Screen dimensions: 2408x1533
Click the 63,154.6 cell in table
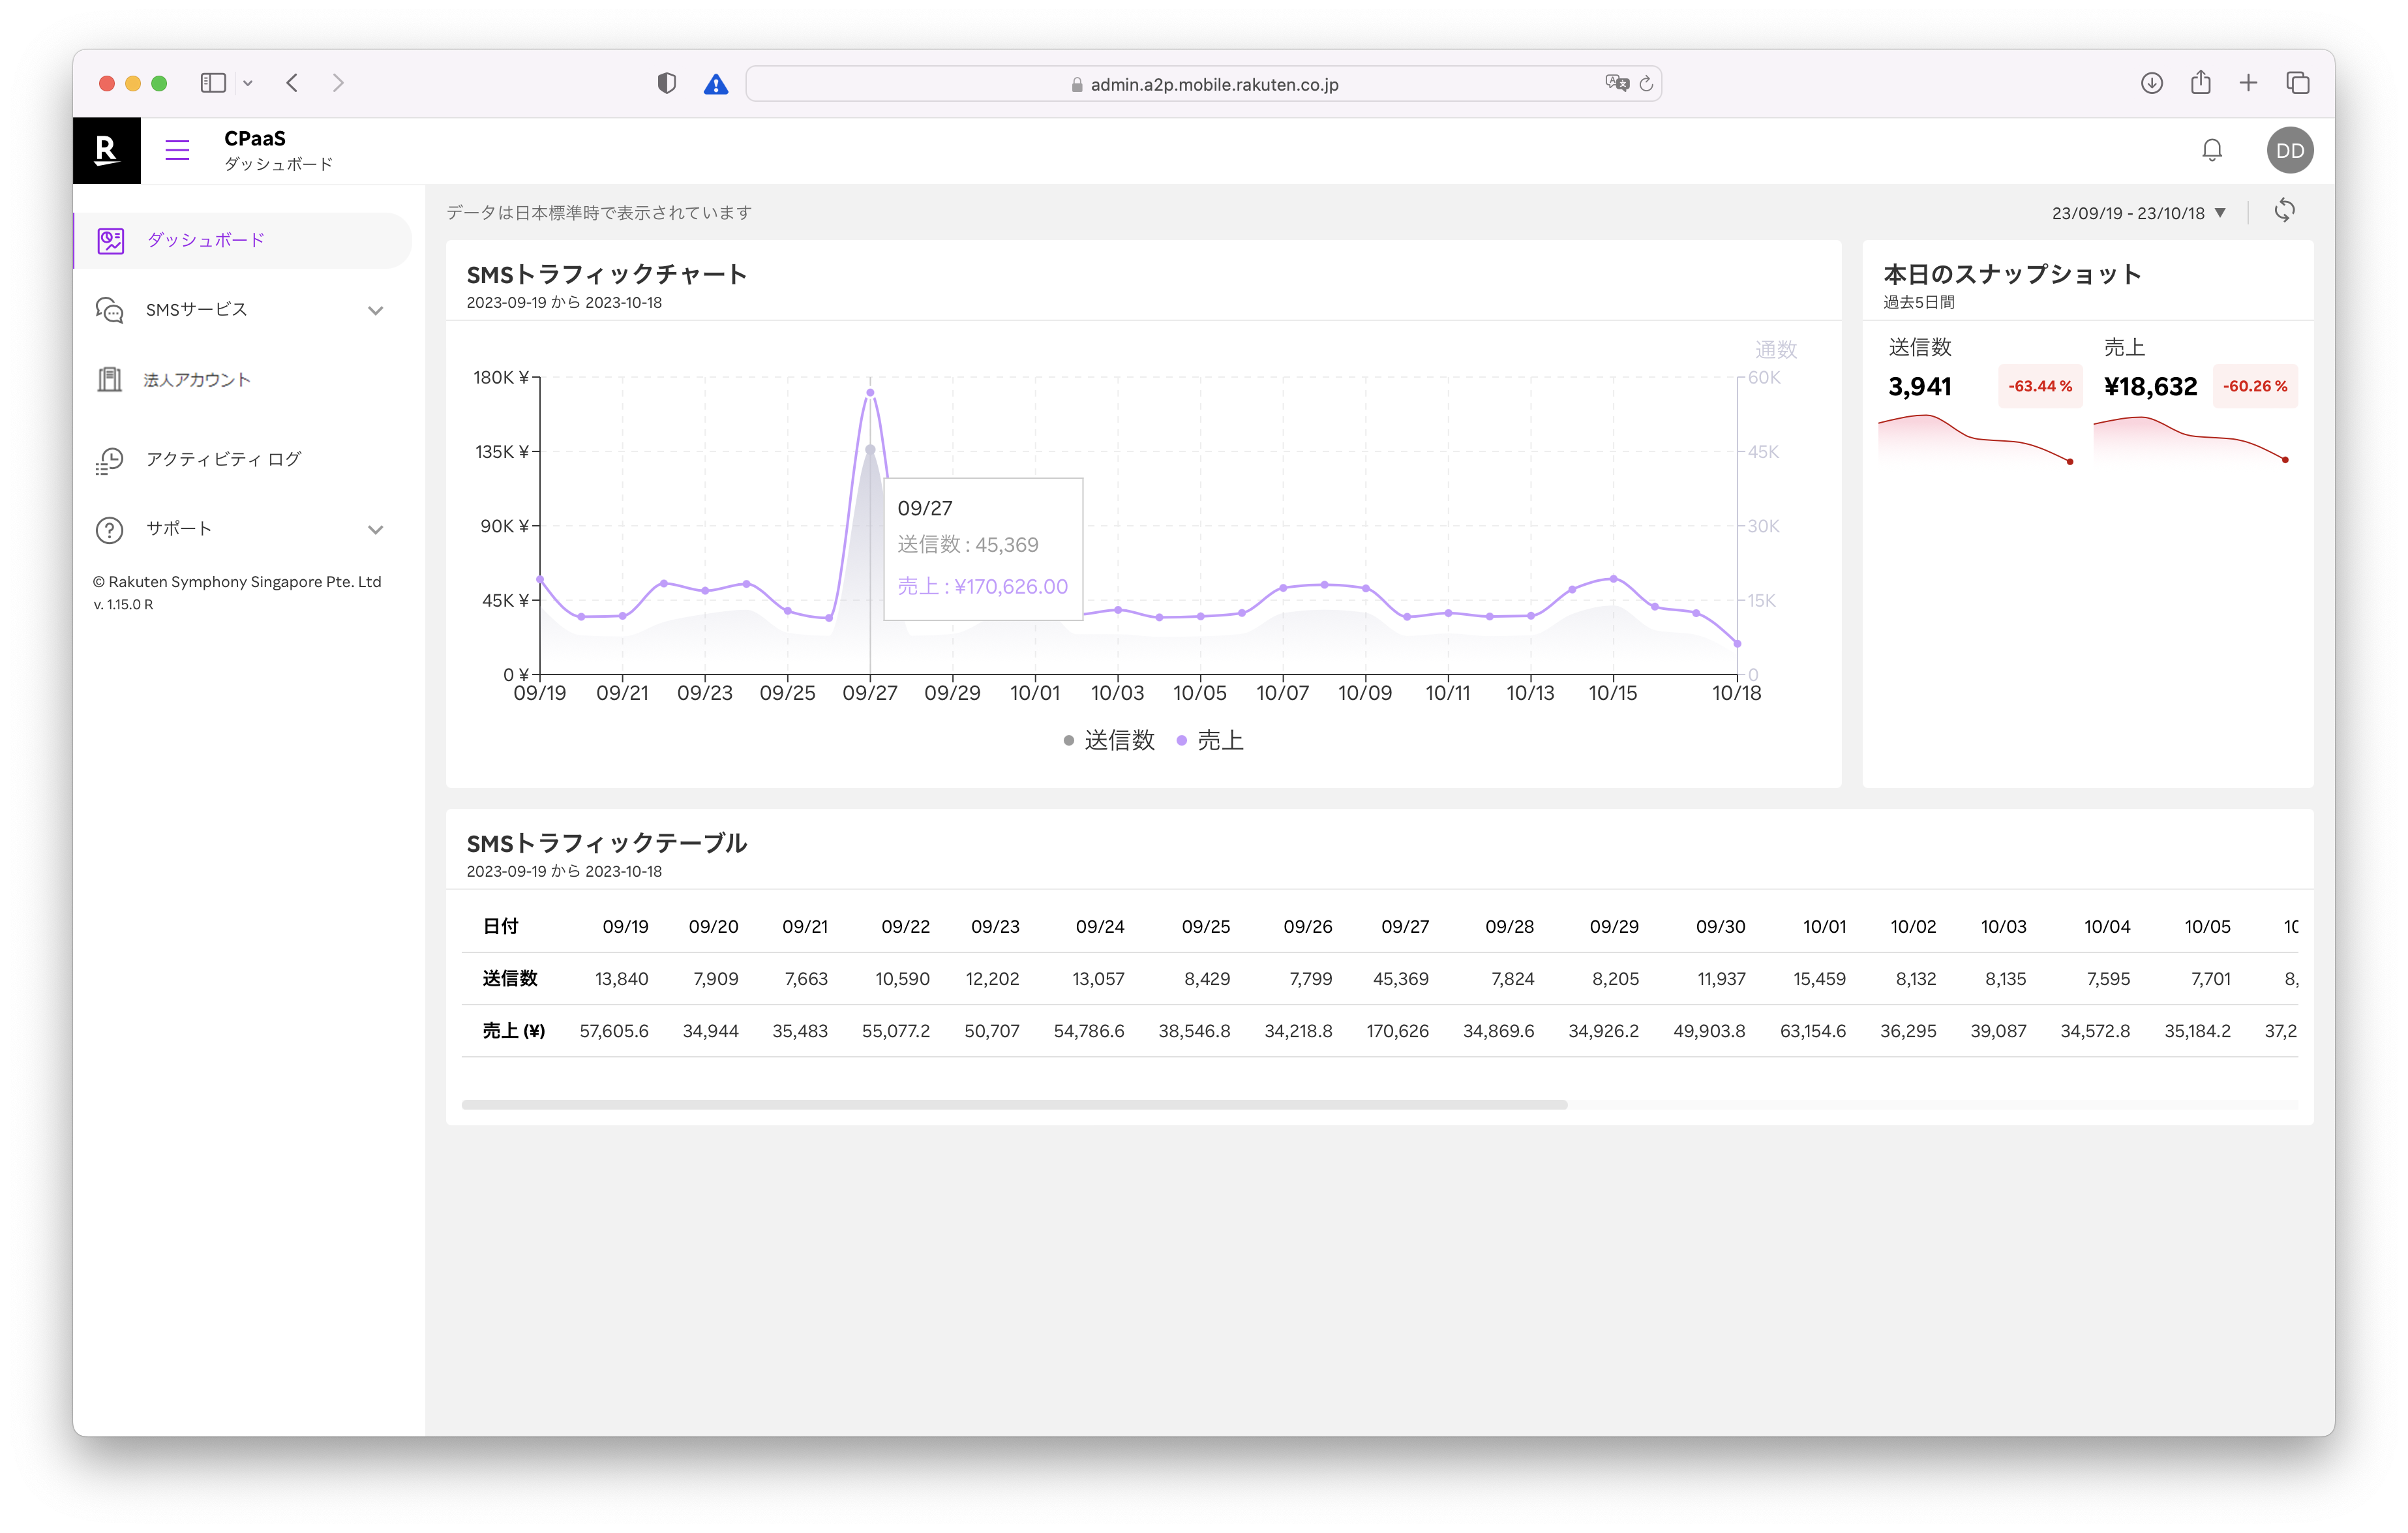pyautogui.click(x=1812, y=1031)
